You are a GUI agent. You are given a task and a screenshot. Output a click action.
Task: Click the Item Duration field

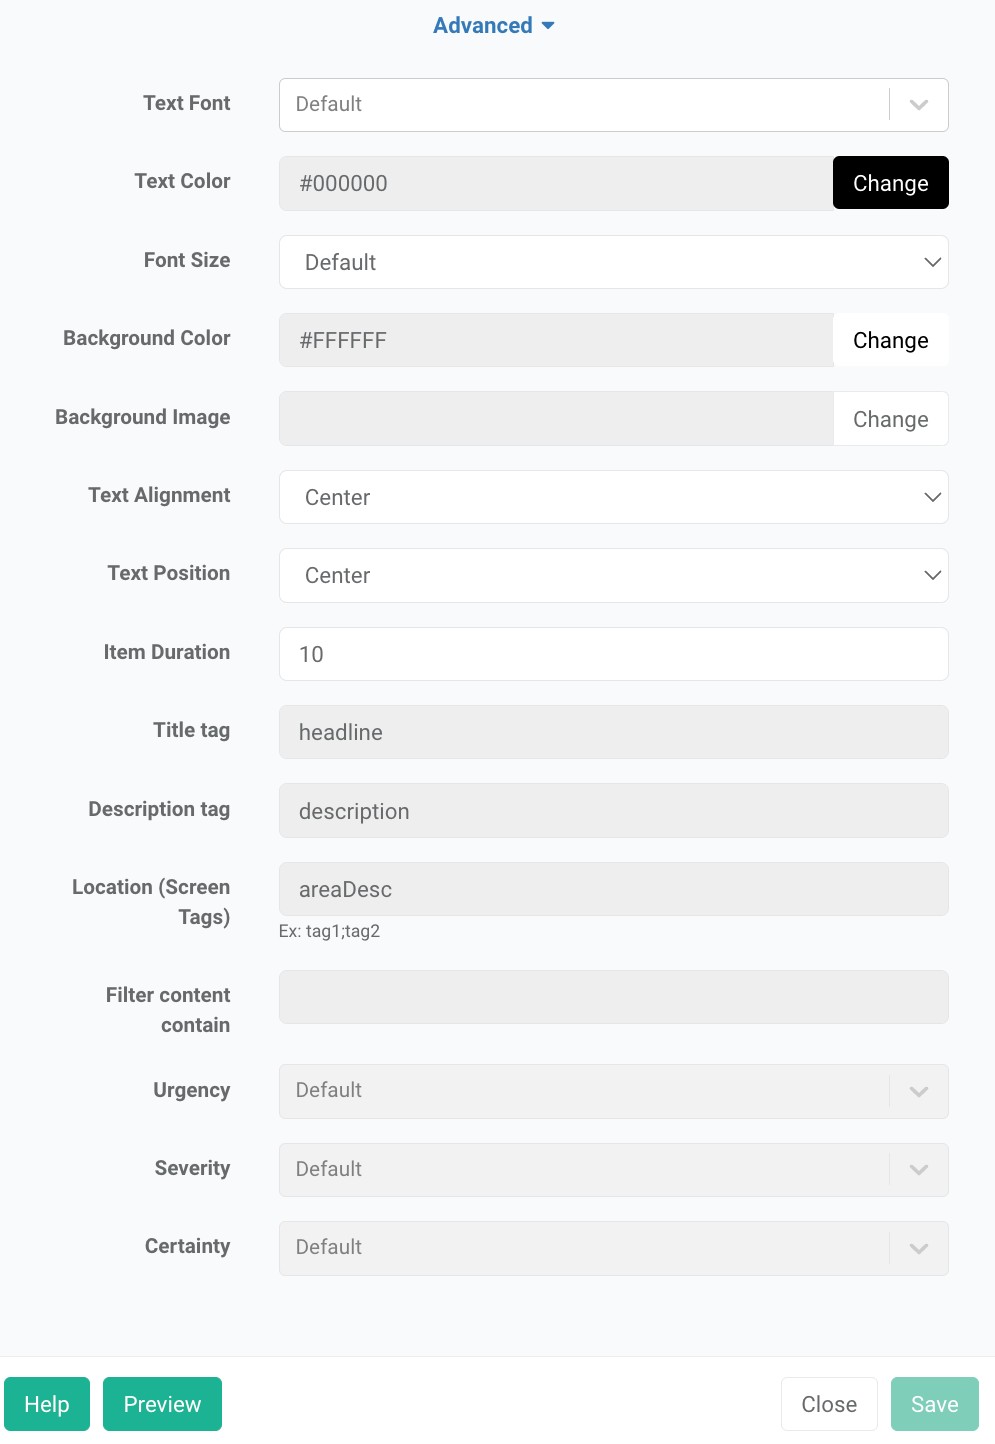pos(613,654)
